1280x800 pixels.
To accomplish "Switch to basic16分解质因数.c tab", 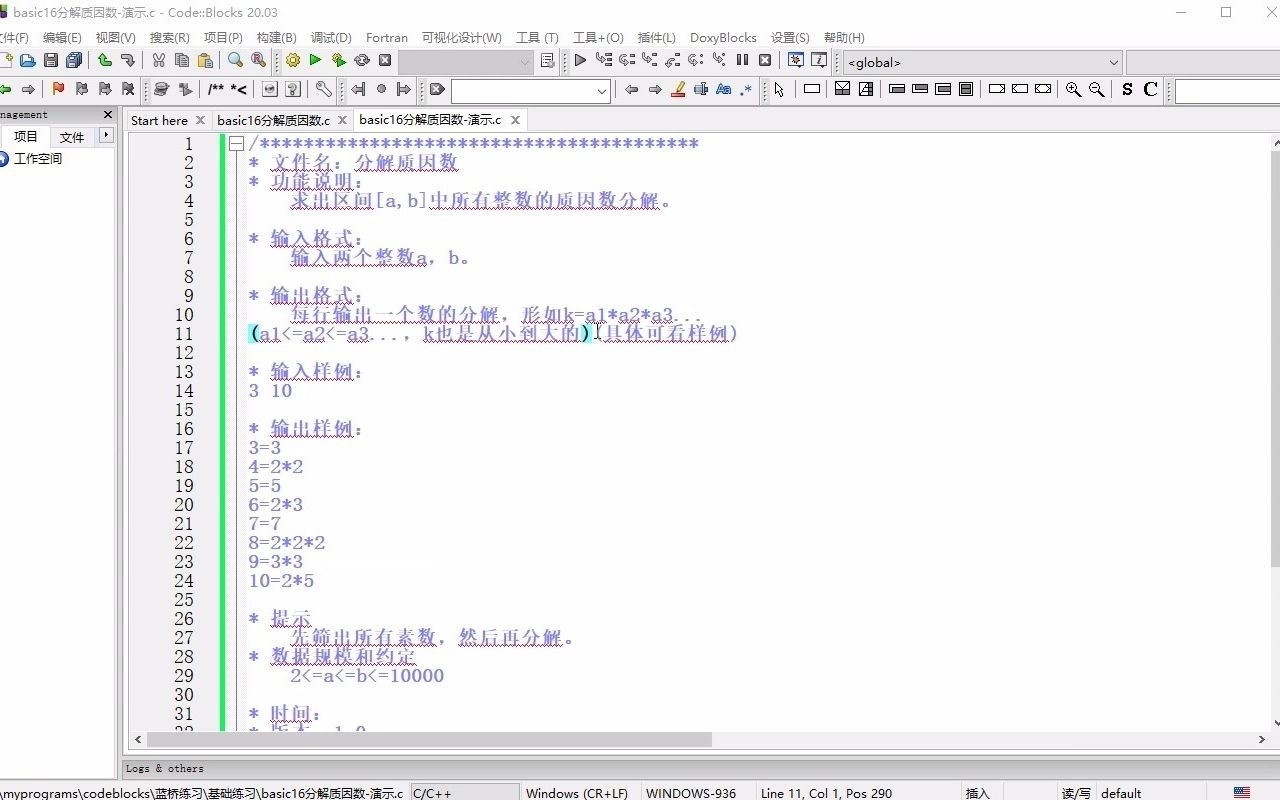I will (273, 120).
